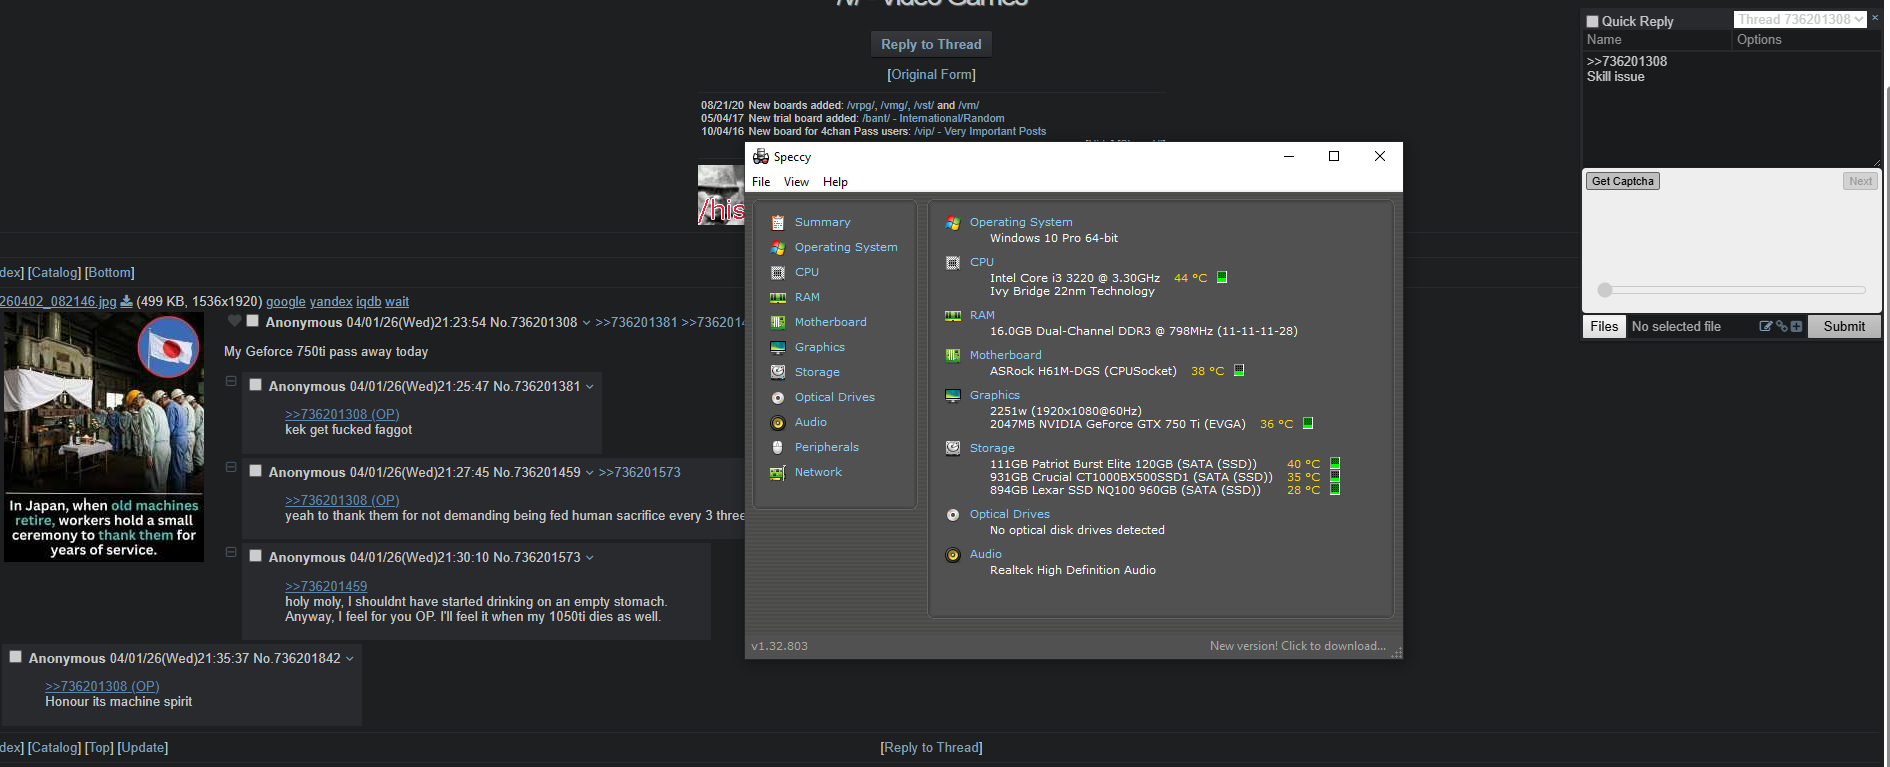Check the box on post No.736201842
The width and height of the screenshot is (1890, 767).
coord(16,657)
